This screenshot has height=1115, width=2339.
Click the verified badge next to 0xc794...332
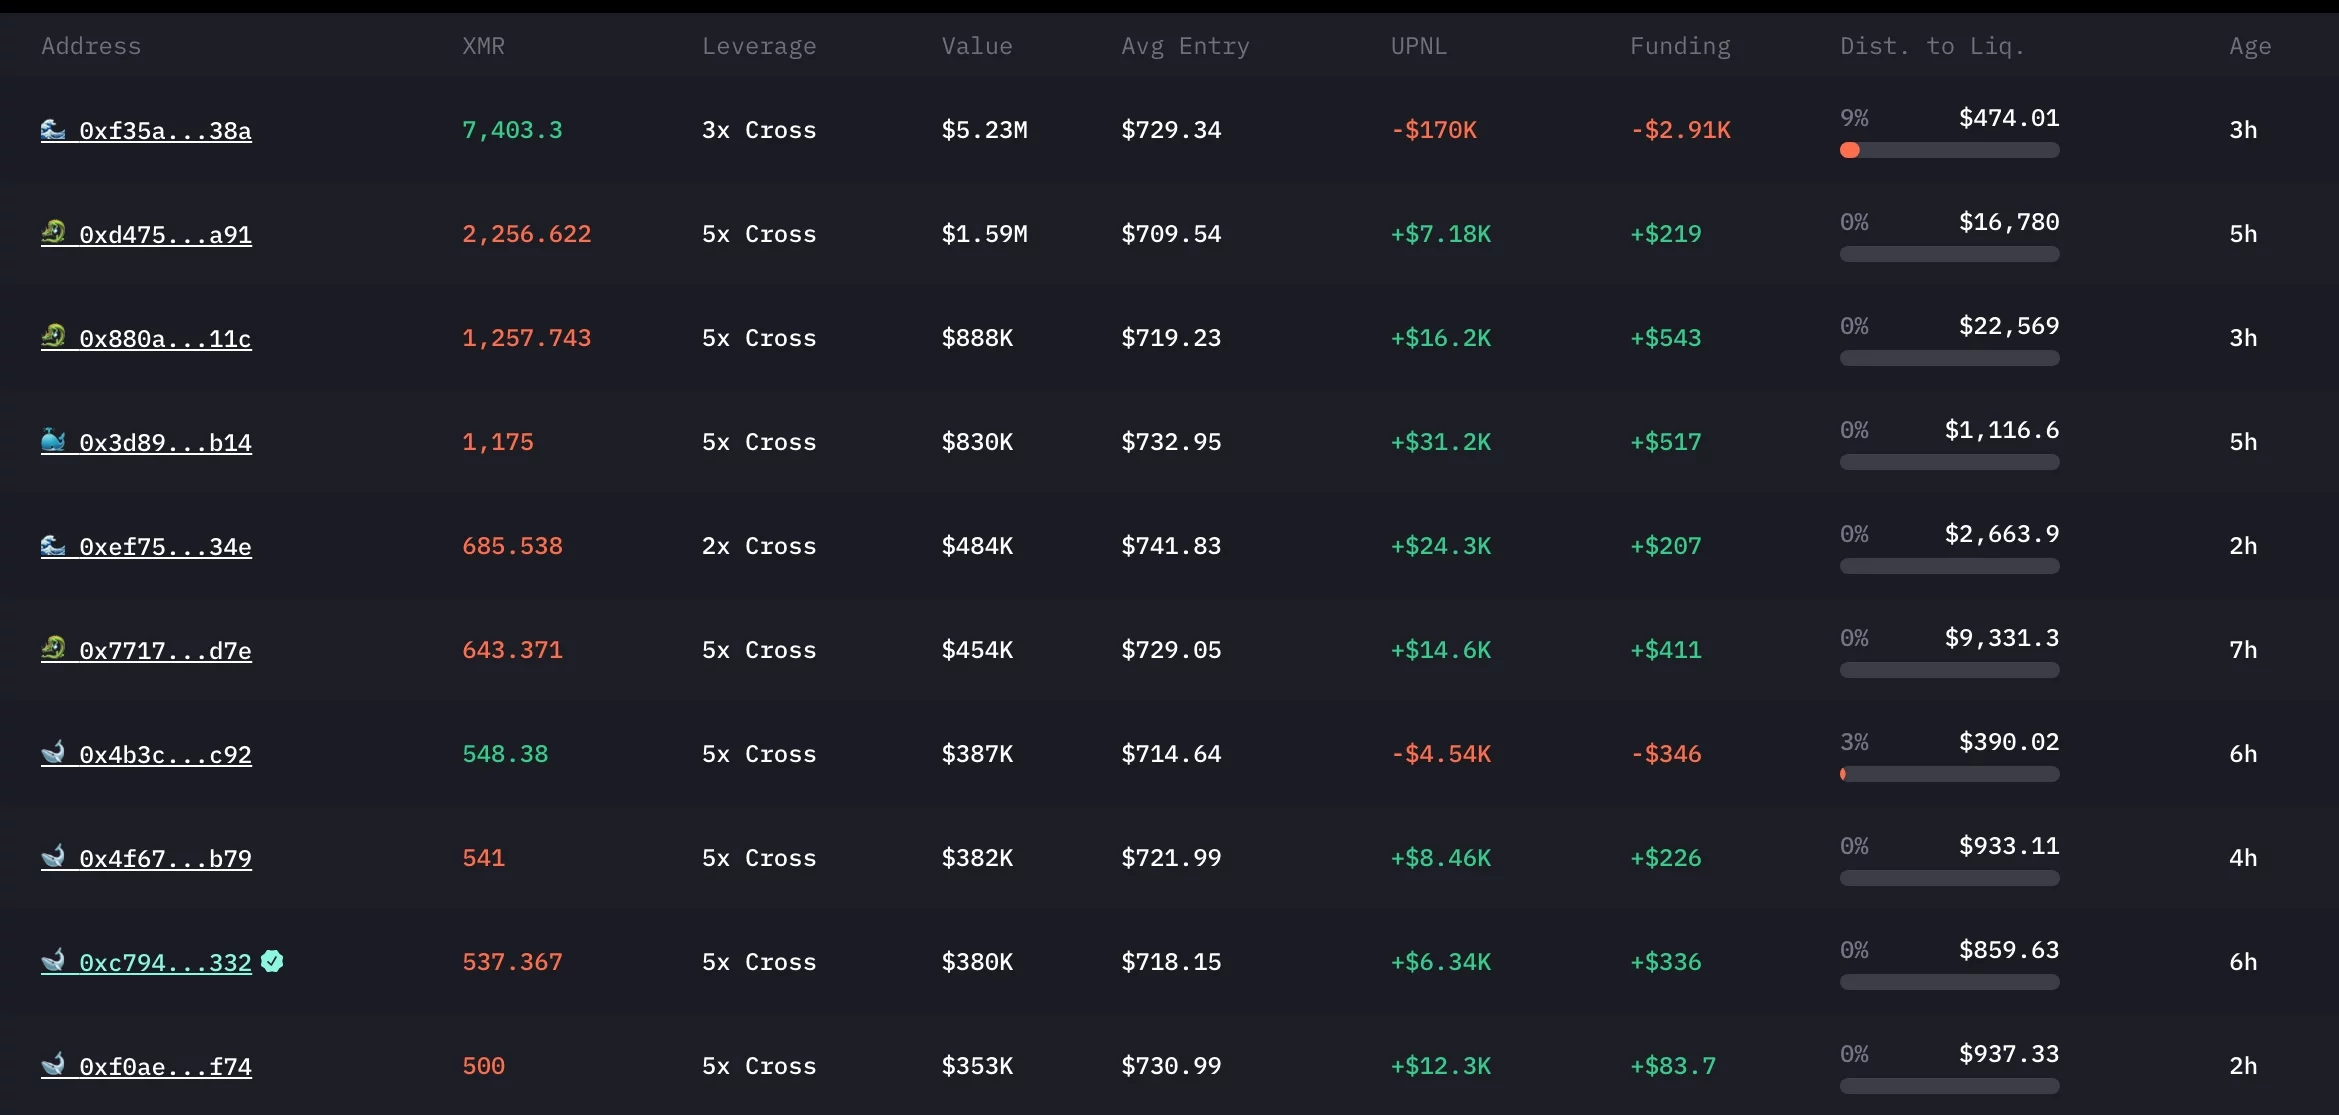(273, 961)
